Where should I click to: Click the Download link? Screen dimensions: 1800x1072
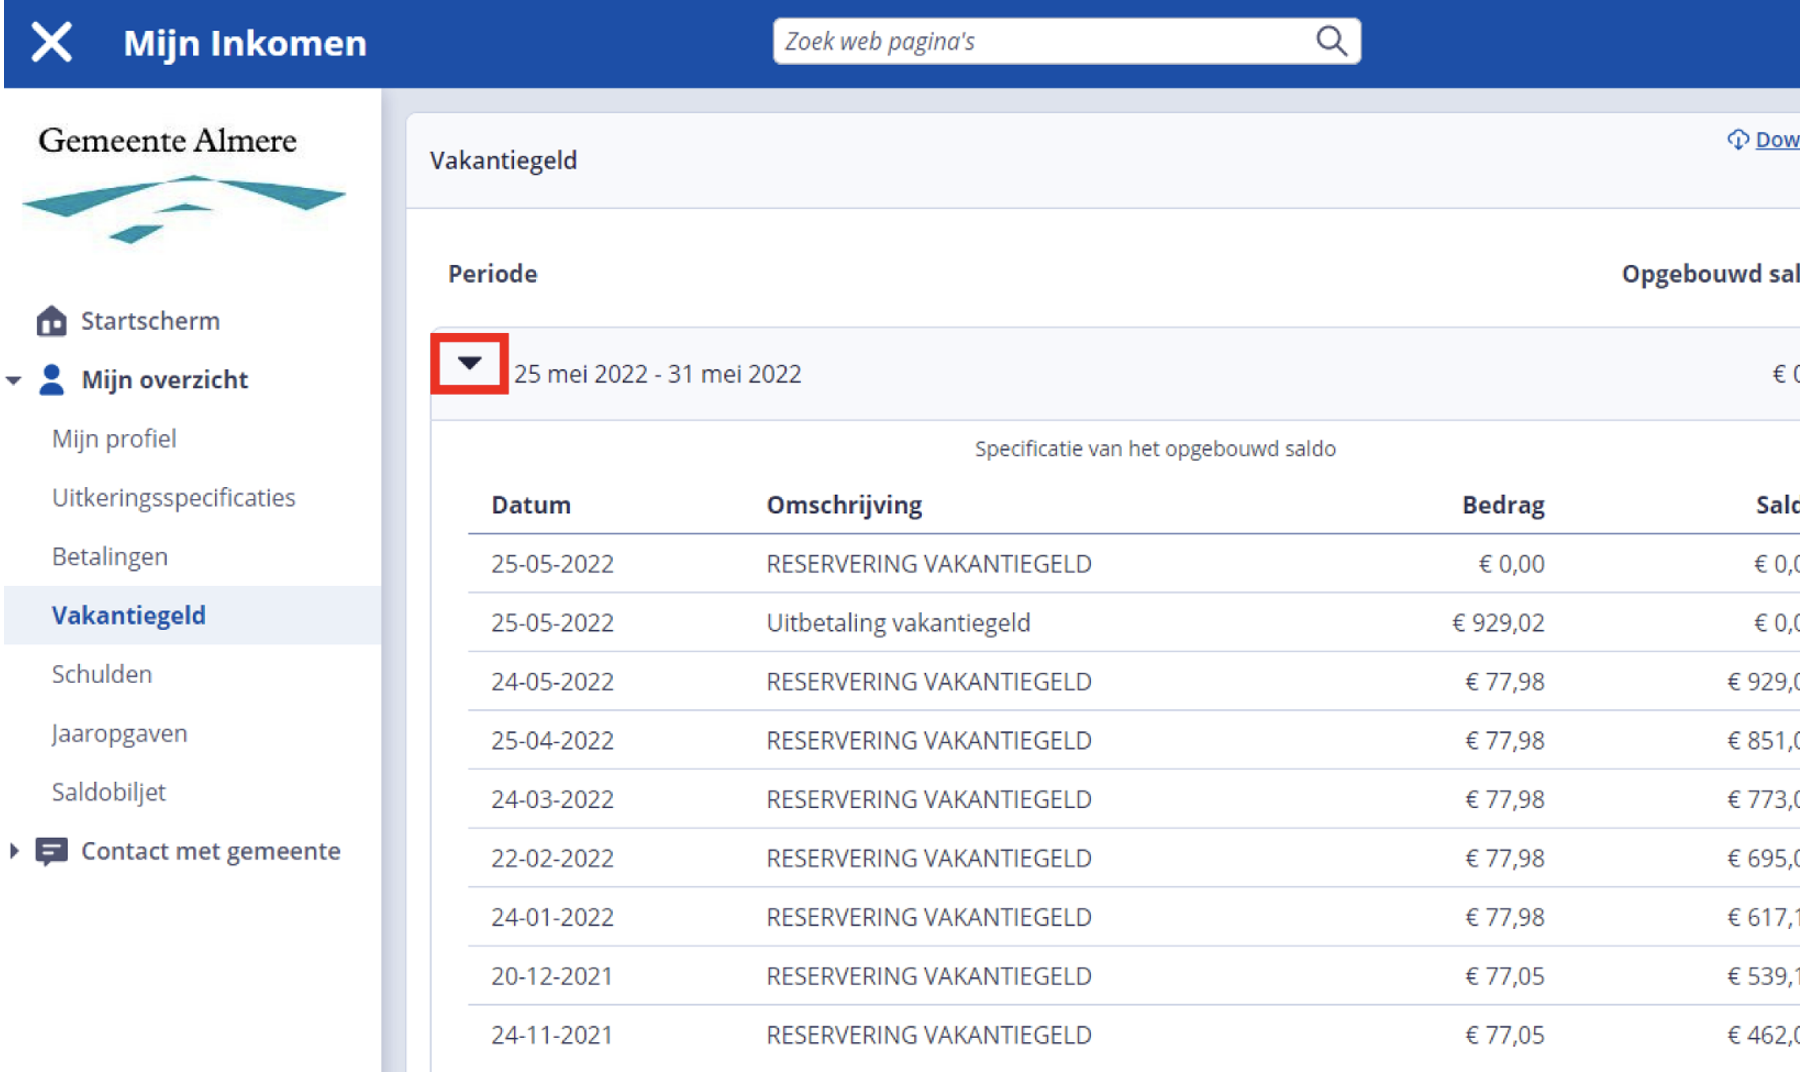click(1777, 140)
